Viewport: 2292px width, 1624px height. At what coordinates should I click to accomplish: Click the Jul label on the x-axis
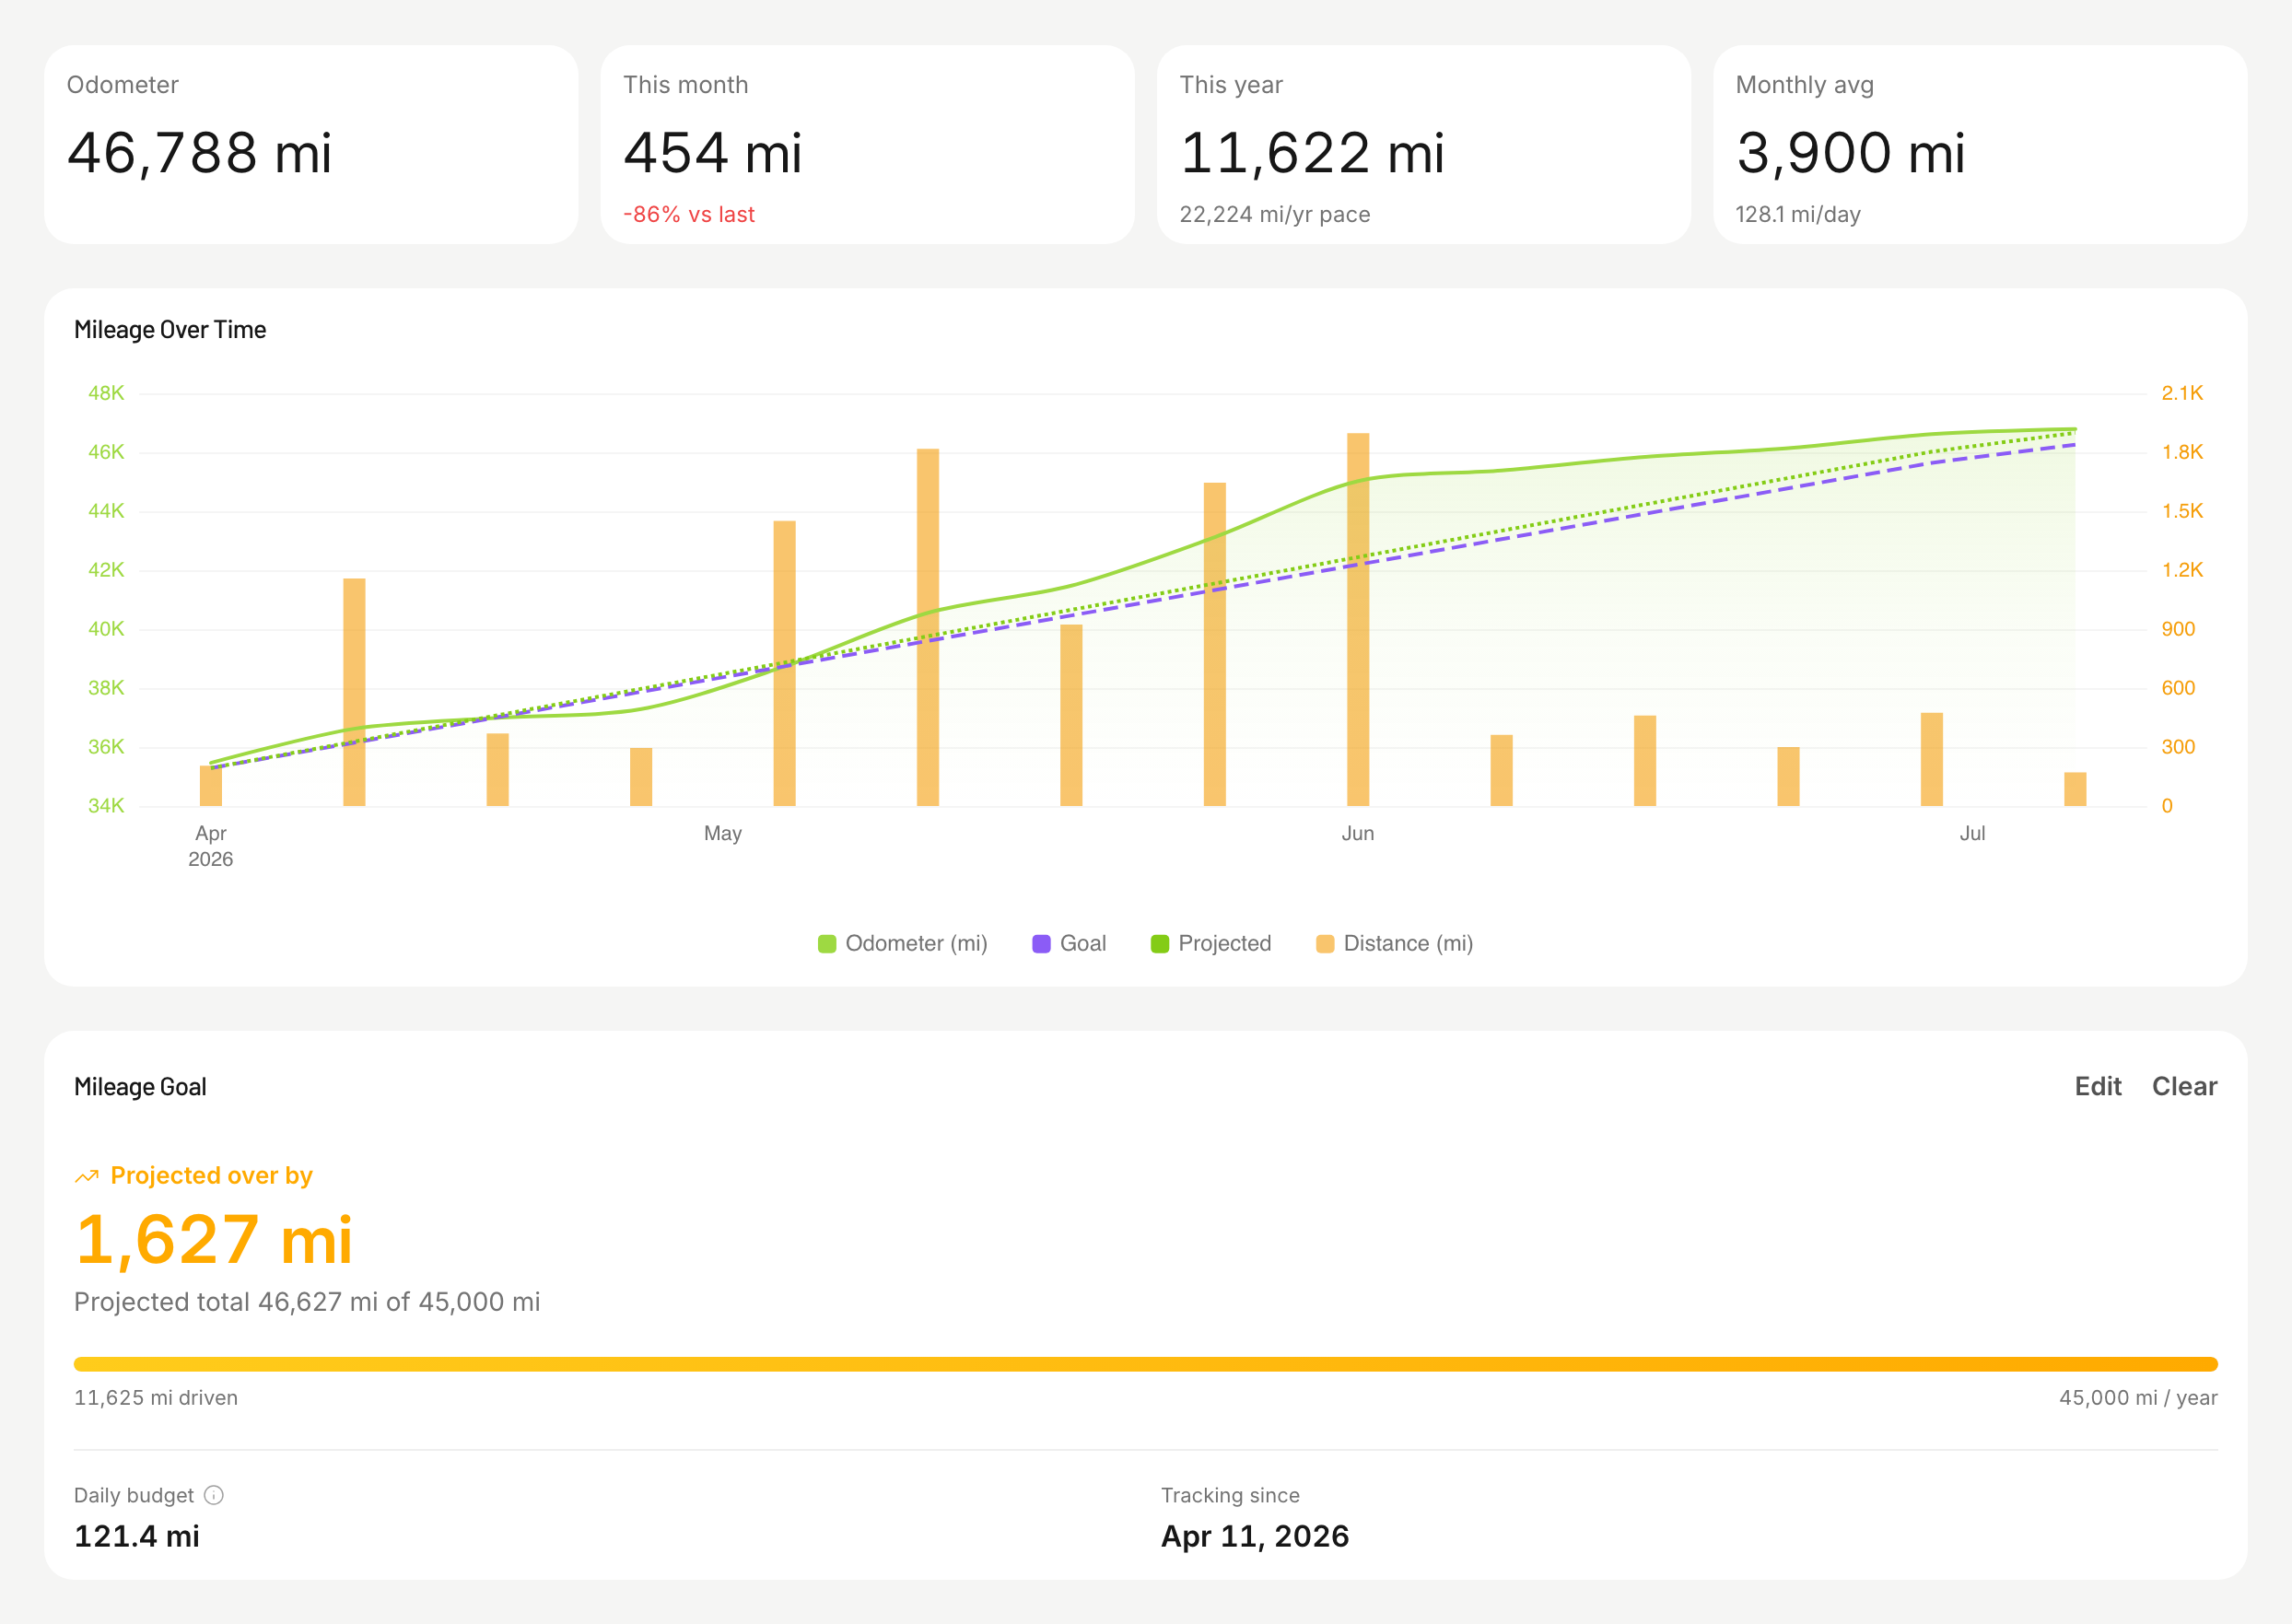click(x=1972, y=834)
